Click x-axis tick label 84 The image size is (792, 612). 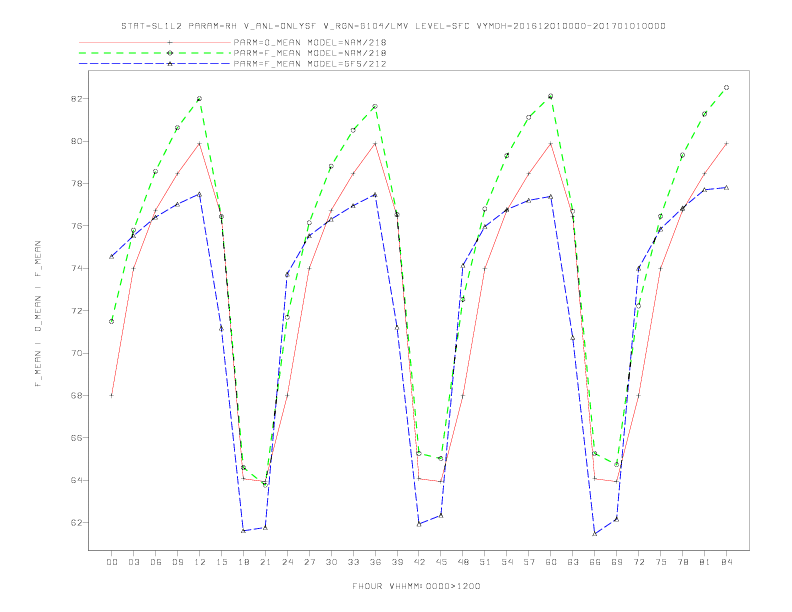click(x=726, y=562)
